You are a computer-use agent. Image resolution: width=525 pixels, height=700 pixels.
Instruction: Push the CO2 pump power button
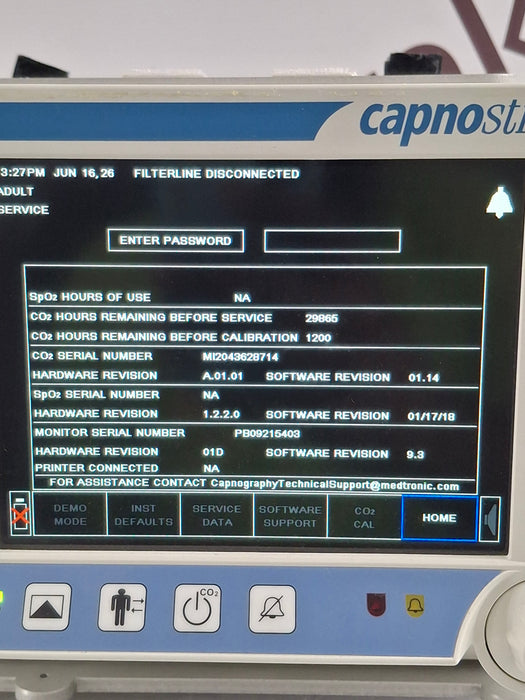197,608
